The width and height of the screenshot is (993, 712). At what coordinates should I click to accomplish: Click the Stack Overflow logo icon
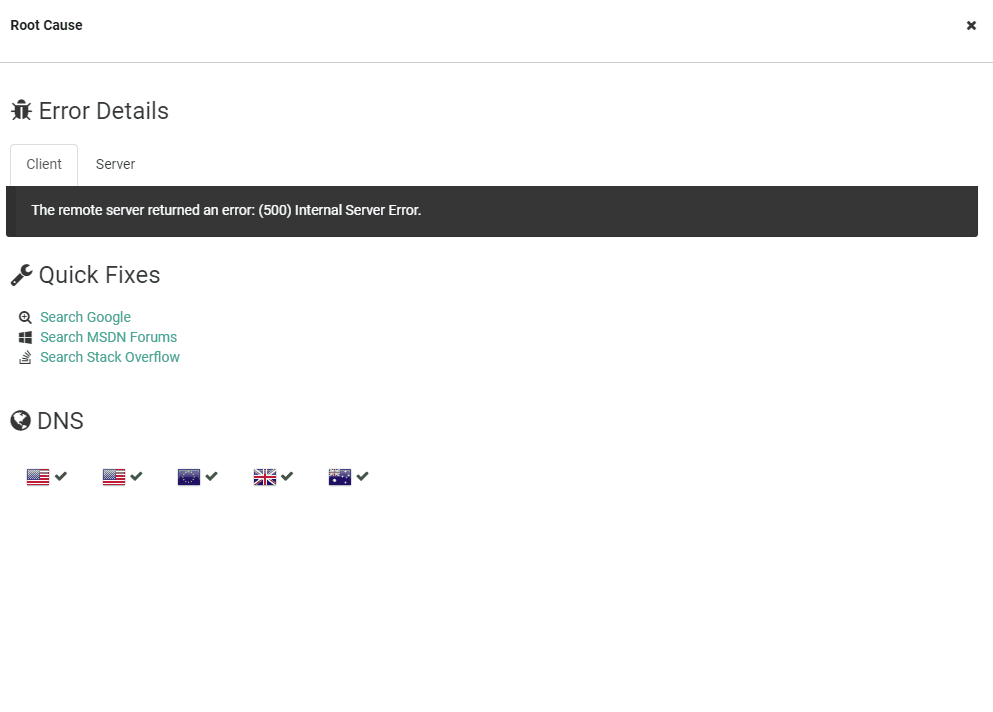pyautogui.click(x=26, y=357)
